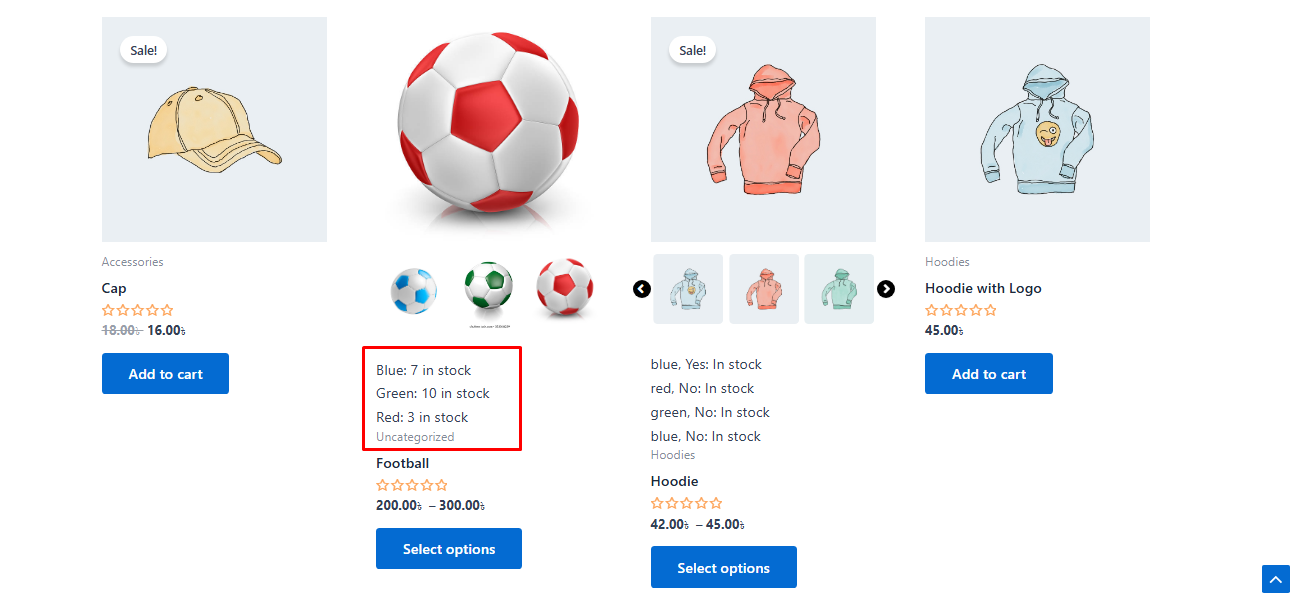Image resolution: width=1315 pixels, height=610 pixels.
Task: Select the green football variation thumbnail
Action: tap(488, 288)
